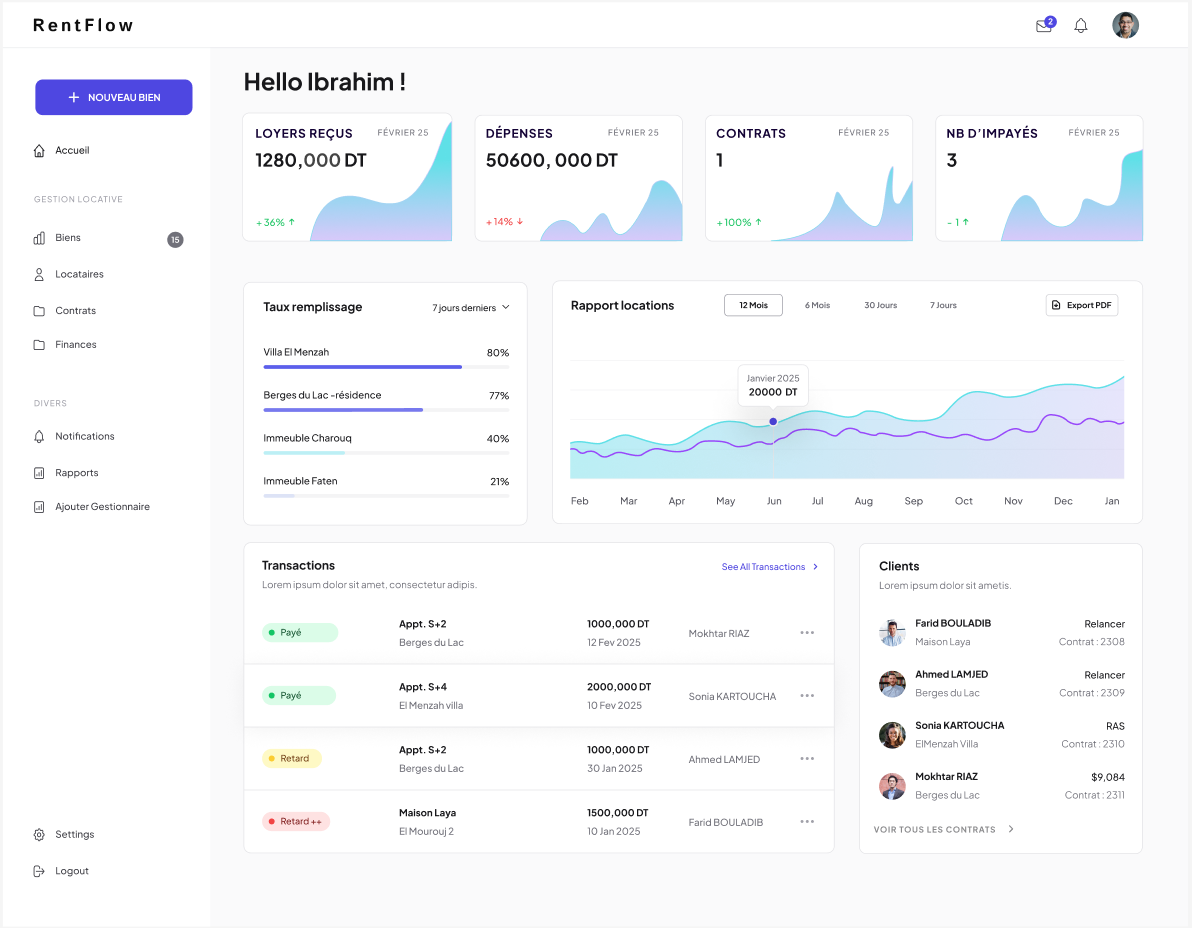Expand the 7 jours derniers dropdown
The width and height of the screenshot is (1192, 928).
coord(471,308)
